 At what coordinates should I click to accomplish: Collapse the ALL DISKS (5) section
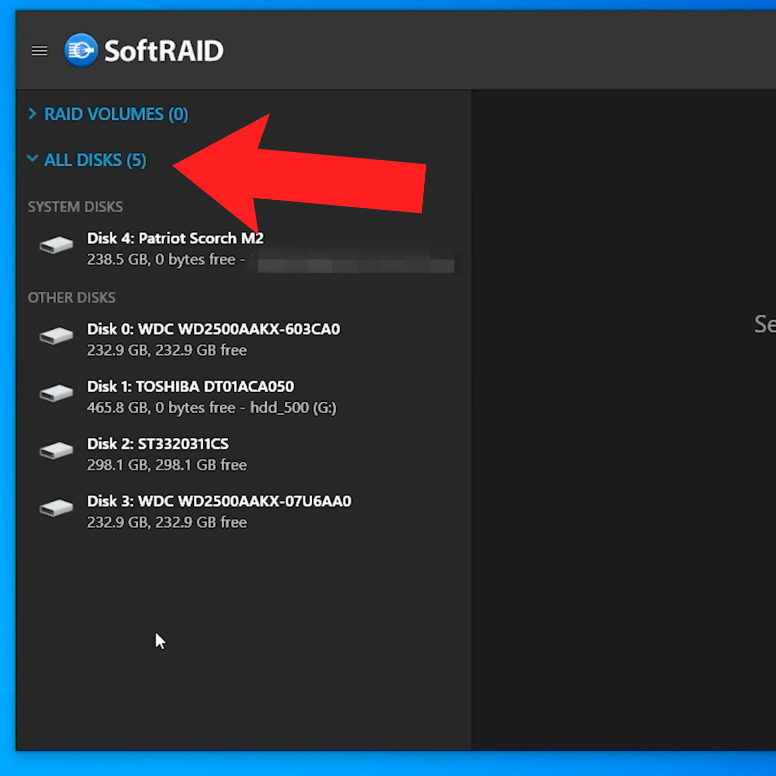pyautogui.click(x=32, y=159)
